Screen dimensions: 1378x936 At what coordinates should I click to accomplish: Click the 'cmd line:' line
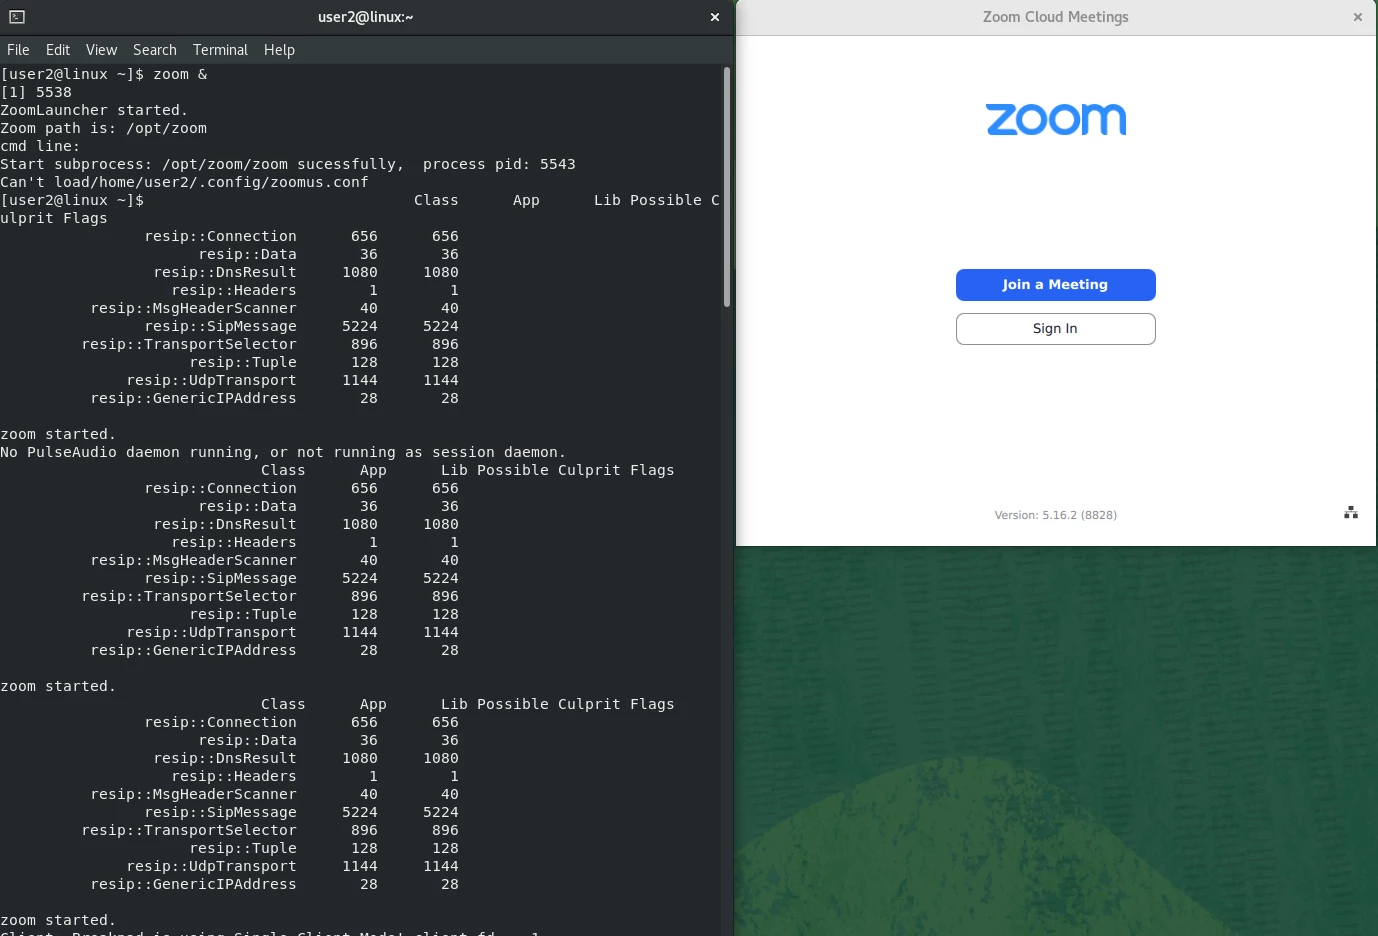(x=40, y=146)
